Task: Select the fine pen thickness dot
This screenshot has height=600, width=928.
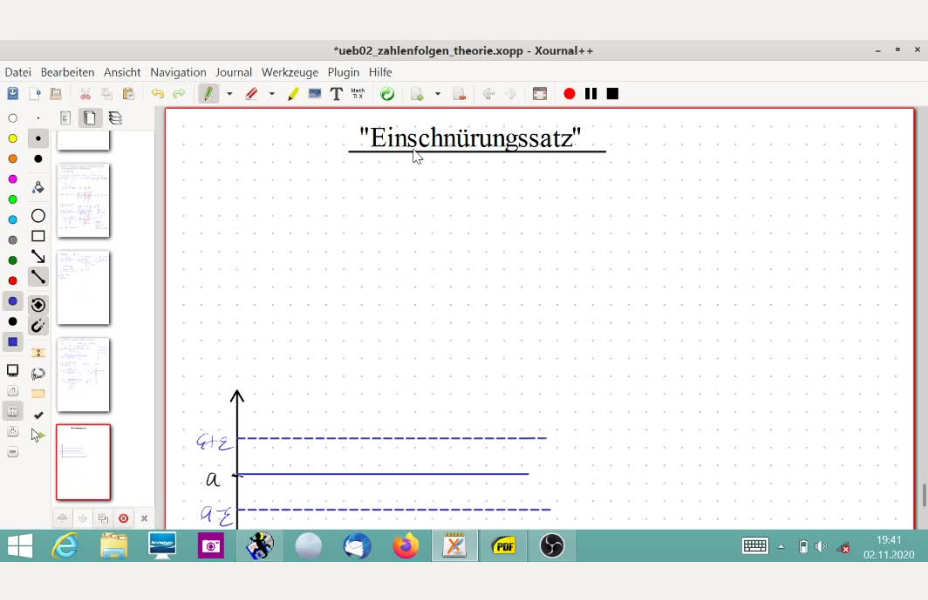Action: pos(38,118)
